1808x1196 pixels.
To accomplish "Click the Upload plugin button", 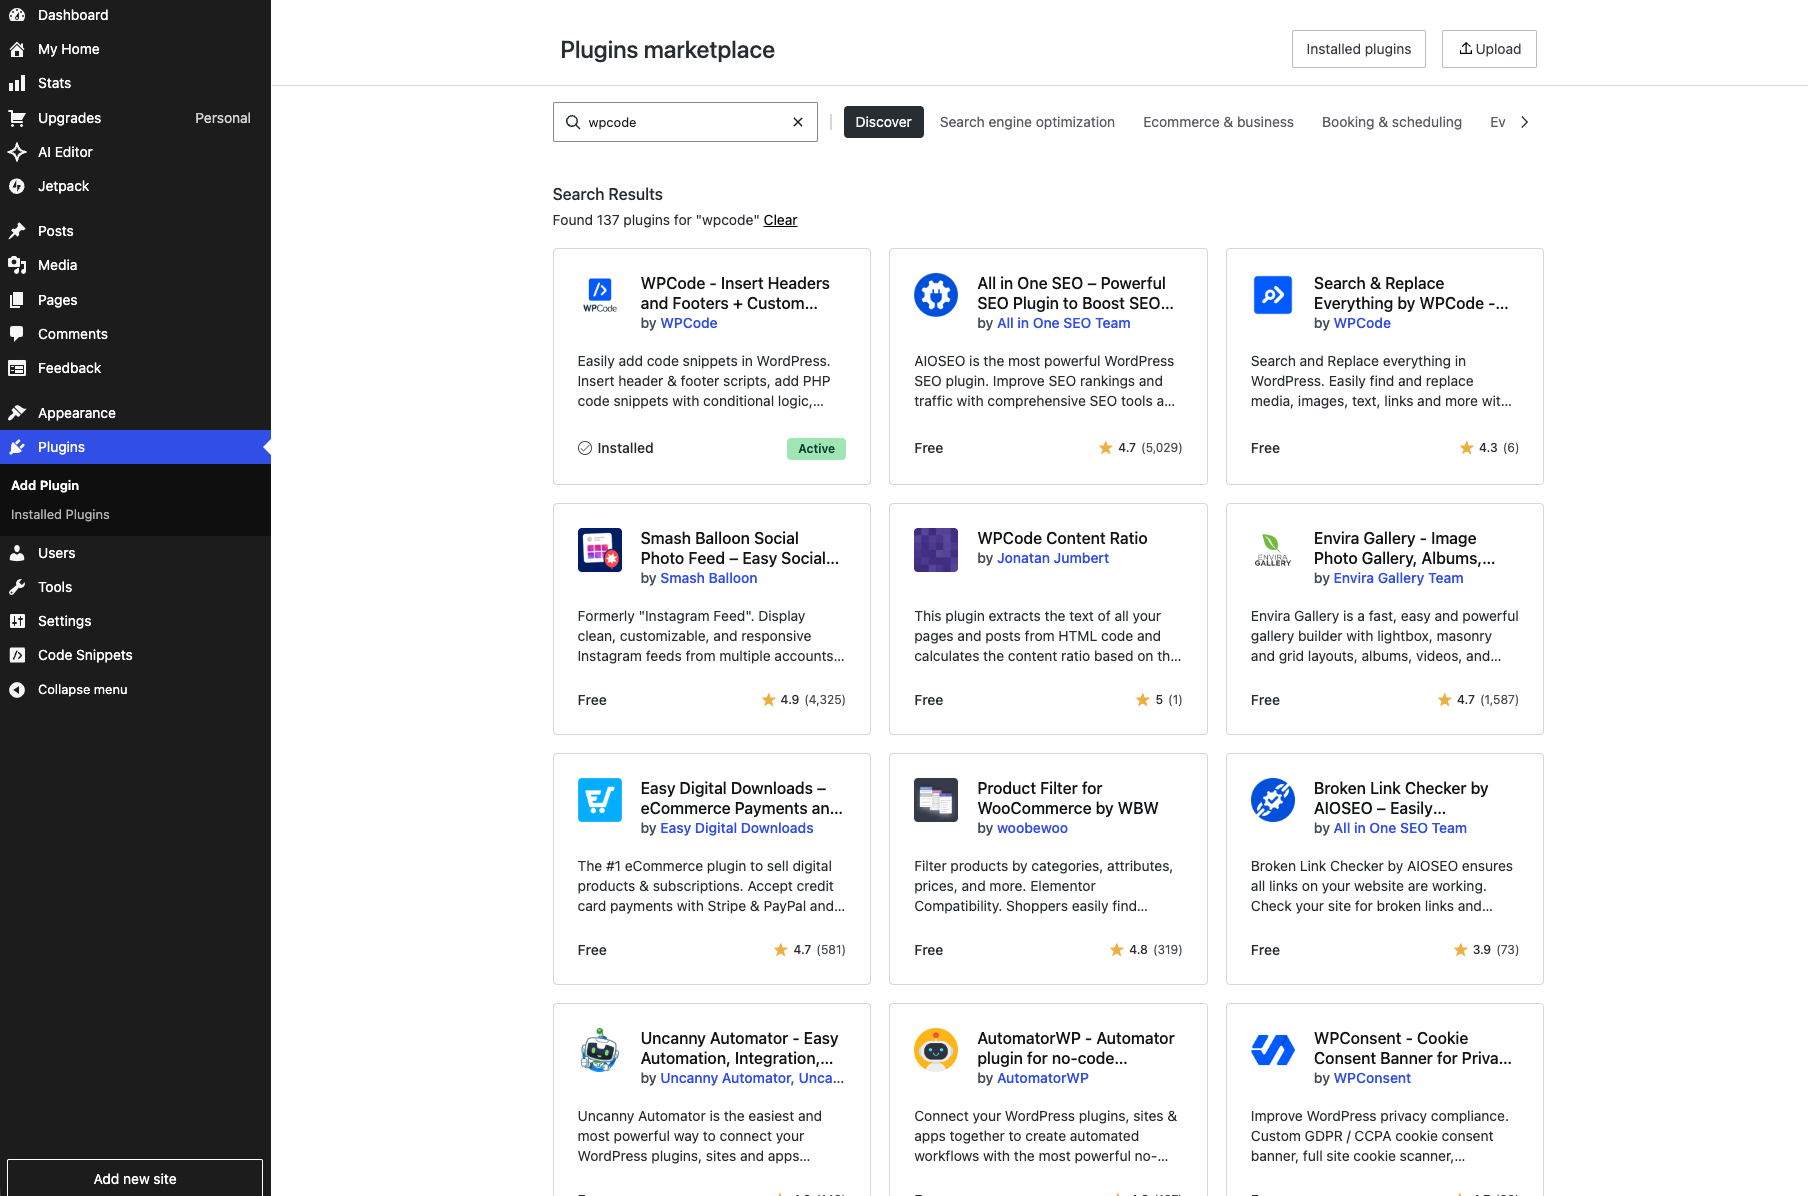I will [x=1489, y=48].
